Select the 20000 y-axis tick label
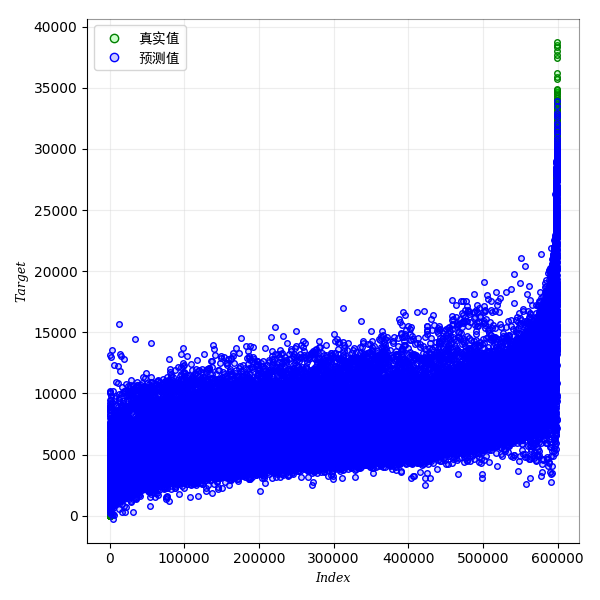 coord(57,271)
